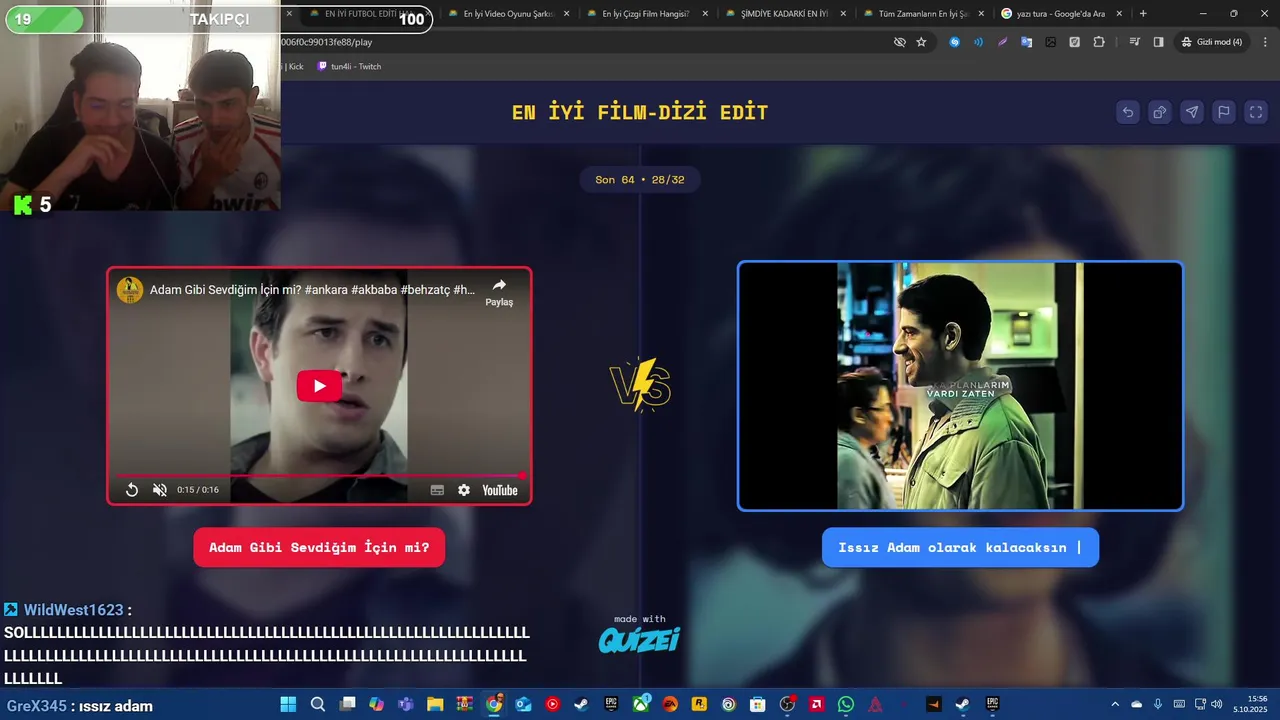The height and width of the screenshot is (720, 1280).
Task: Open the Windows Start menu
Action: coord(288,704)
